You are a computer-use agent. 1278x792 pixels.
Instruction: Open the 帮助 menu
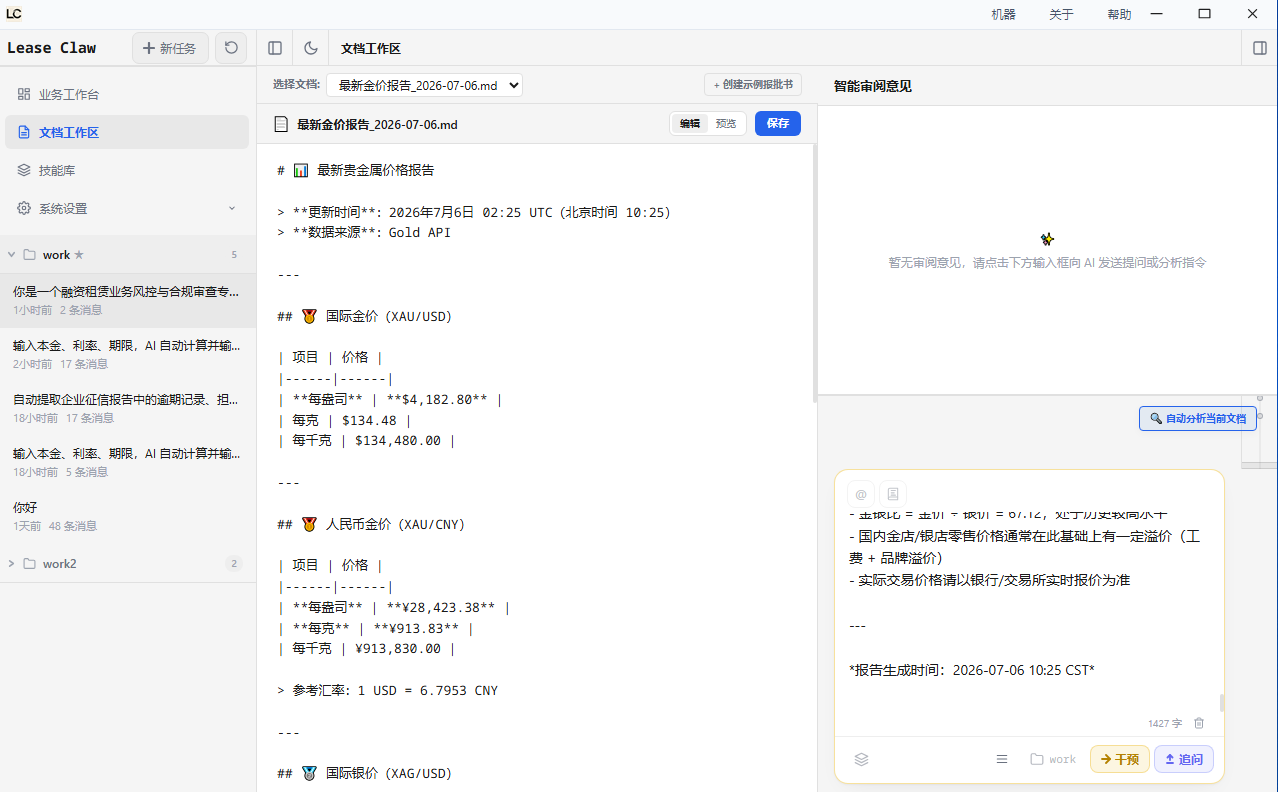tap(1119, 14)
